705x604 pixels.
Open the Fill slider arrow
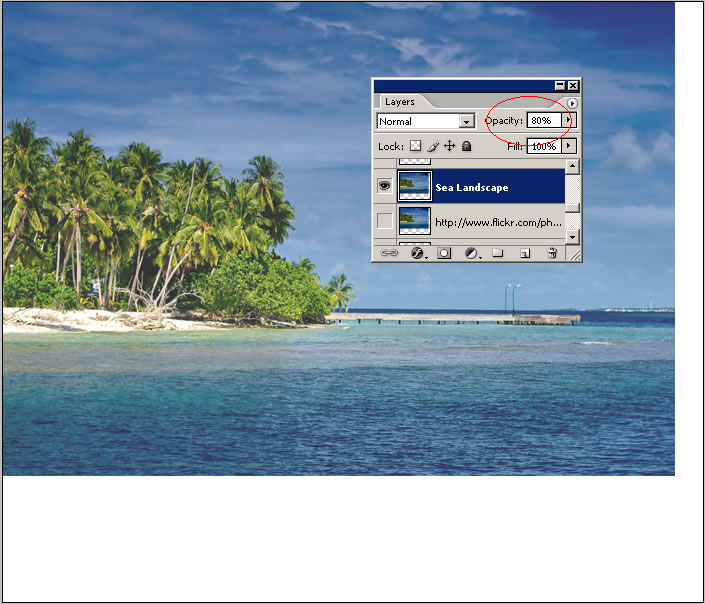coord(570,146)
